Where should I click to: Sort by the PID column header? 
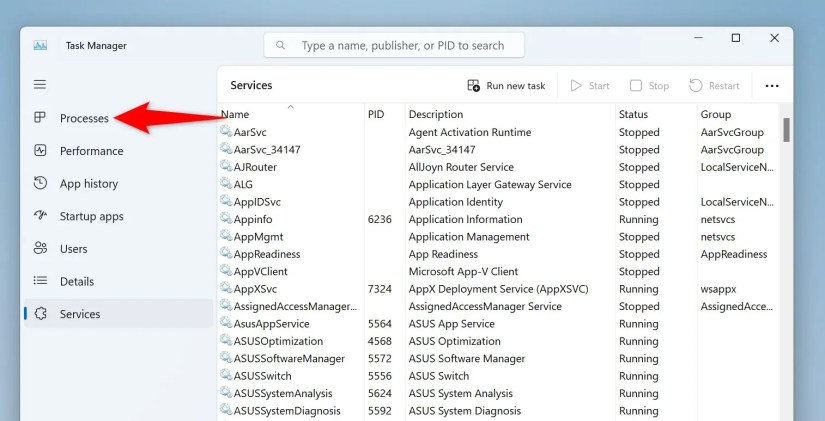pyautogui.click(x=376, y=114)
